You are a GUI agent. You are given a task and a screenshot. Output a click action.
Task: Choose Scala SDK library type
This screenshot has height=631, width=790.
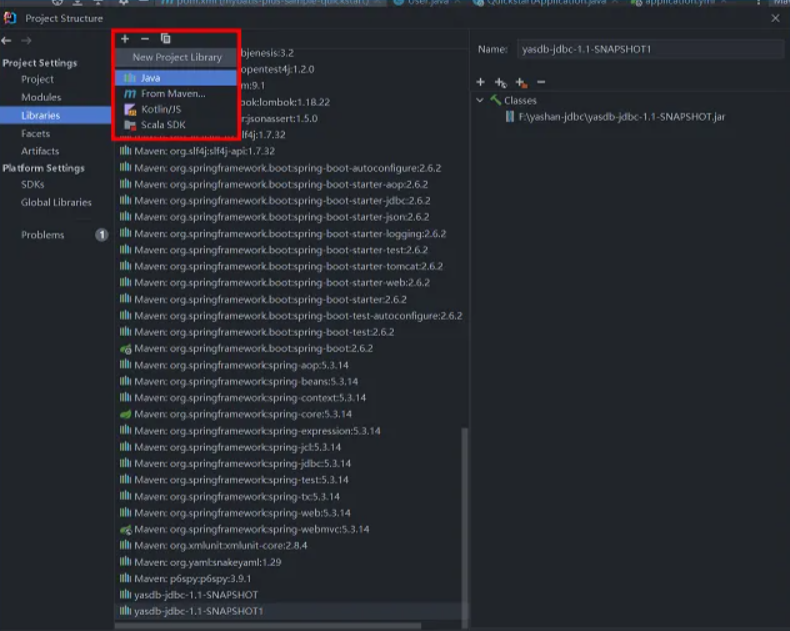(x=176, y=125)
